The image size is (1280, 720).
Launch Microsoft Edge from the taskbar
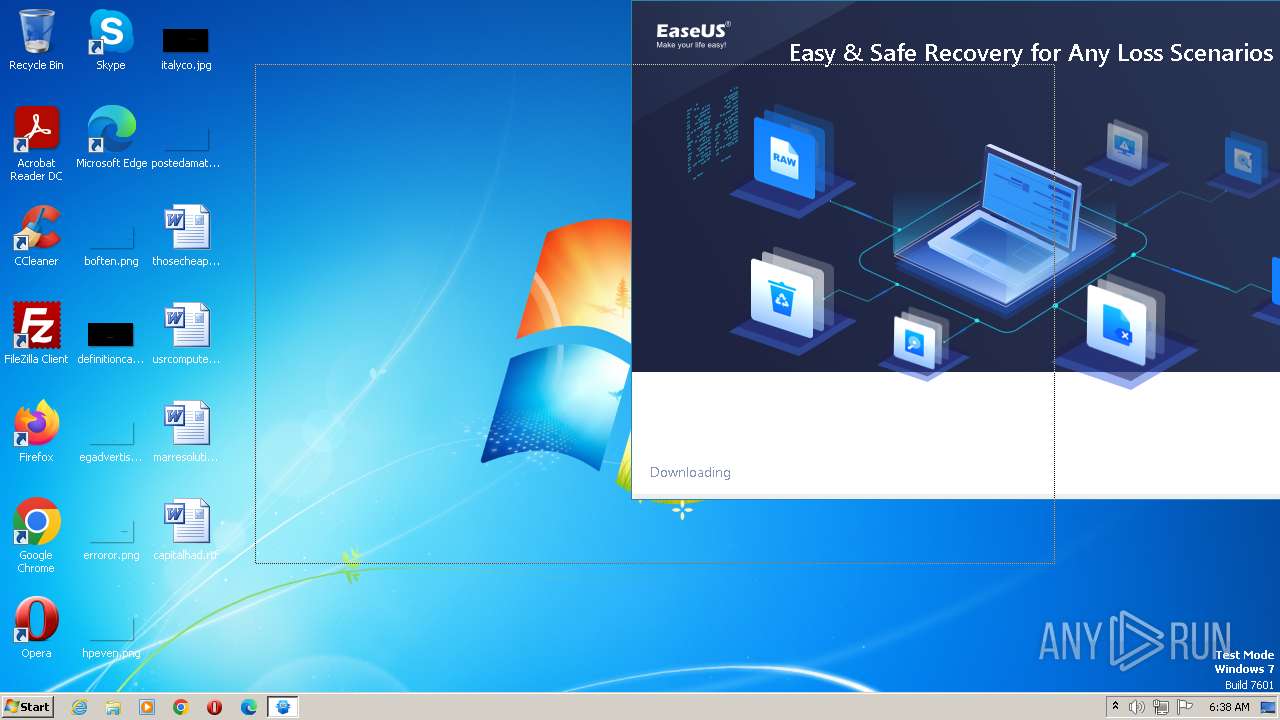[x=249, y=707]
